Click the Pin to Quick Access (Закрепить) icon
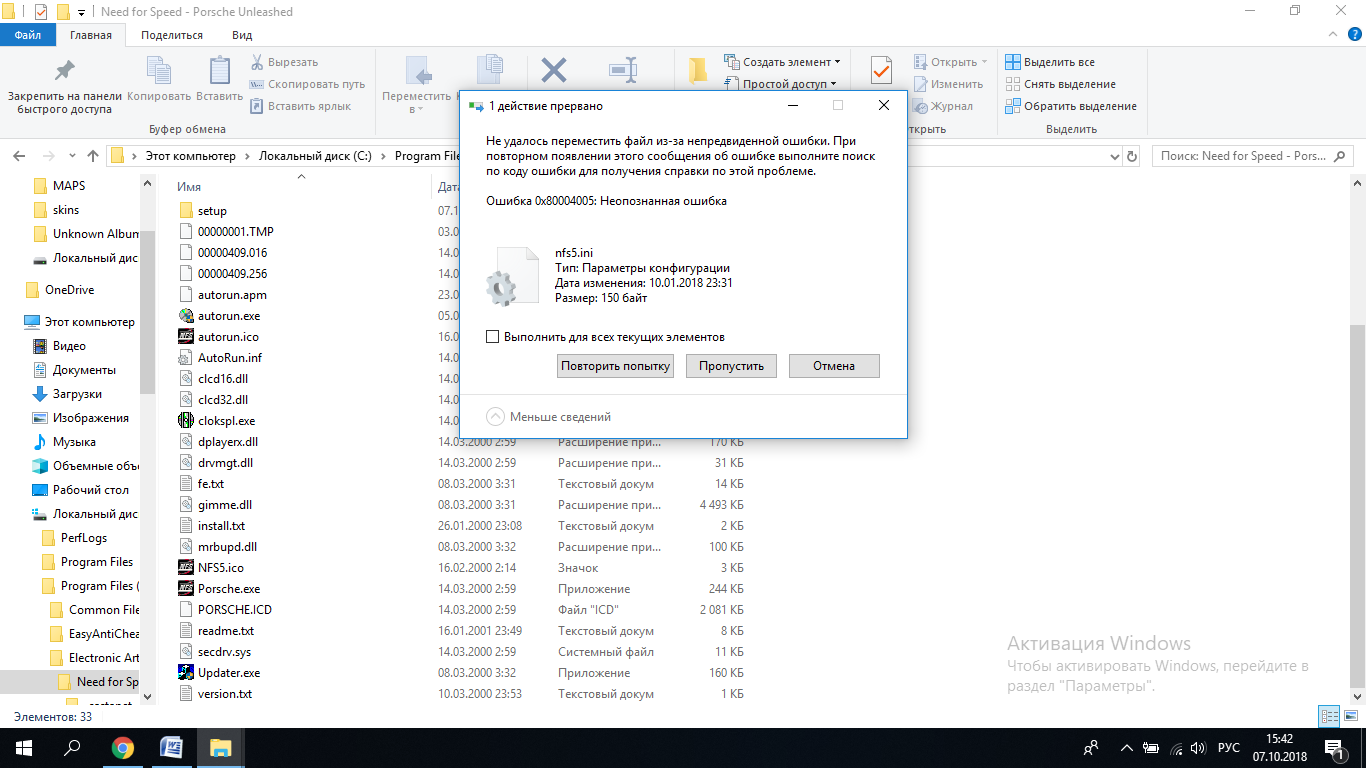Screen dimensions: 1366x768 click(x=64, y=71)
